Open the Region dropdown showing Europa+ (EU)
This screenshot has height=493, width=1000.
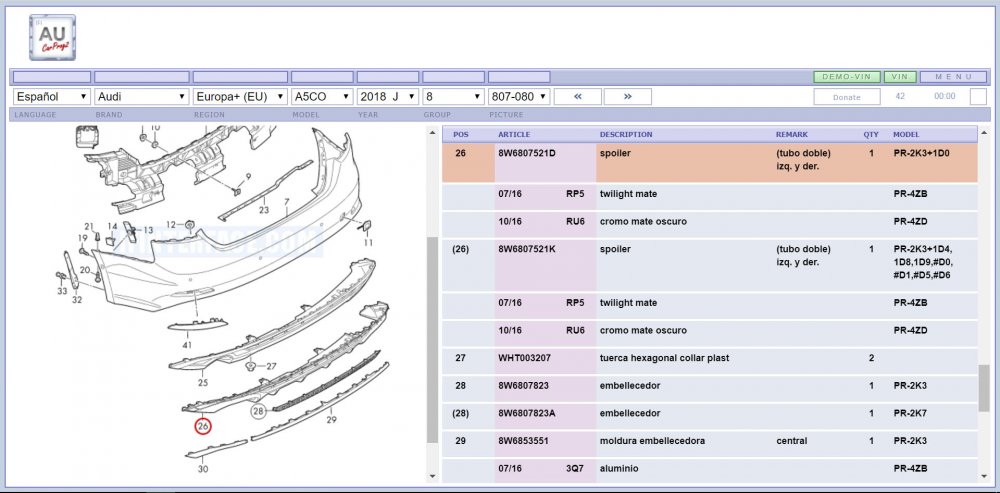point(240,96)
